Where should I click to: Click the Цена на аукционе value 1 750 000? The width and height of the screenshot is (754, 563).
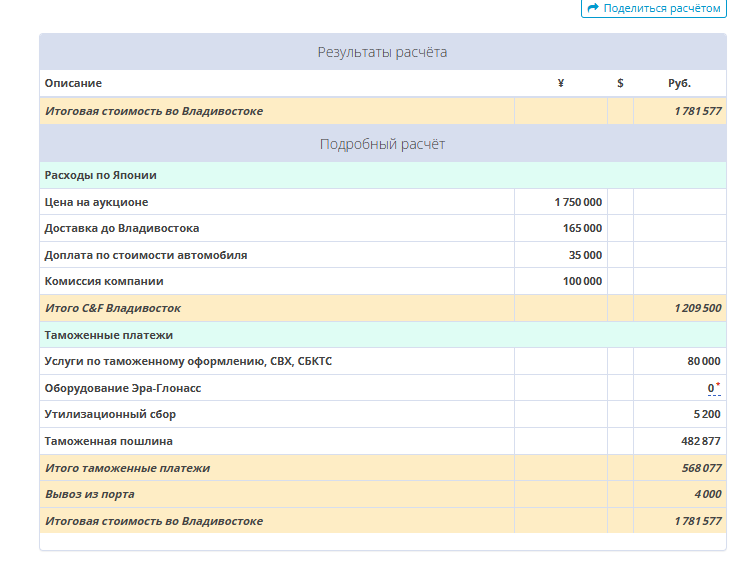tap(578, 202)
